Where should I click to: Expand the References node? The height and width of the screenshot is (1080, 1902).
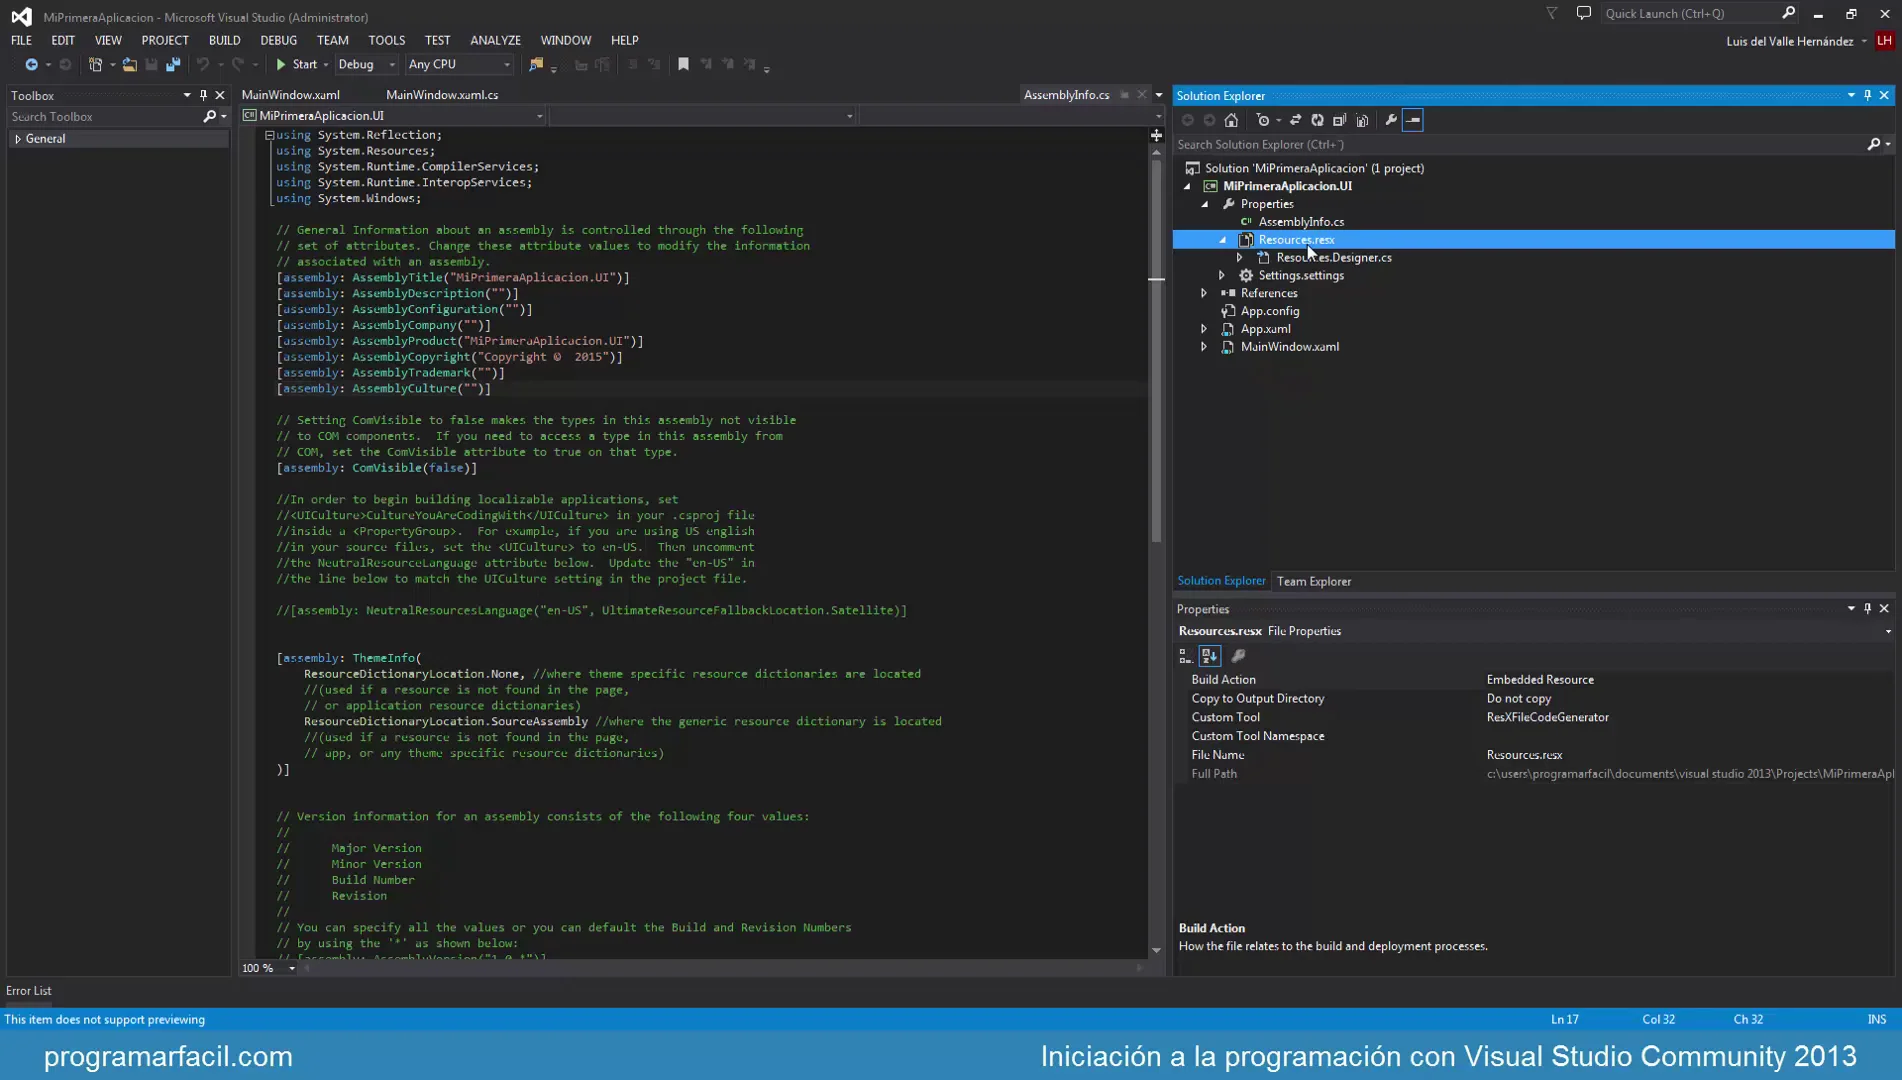click(1204, 293)
